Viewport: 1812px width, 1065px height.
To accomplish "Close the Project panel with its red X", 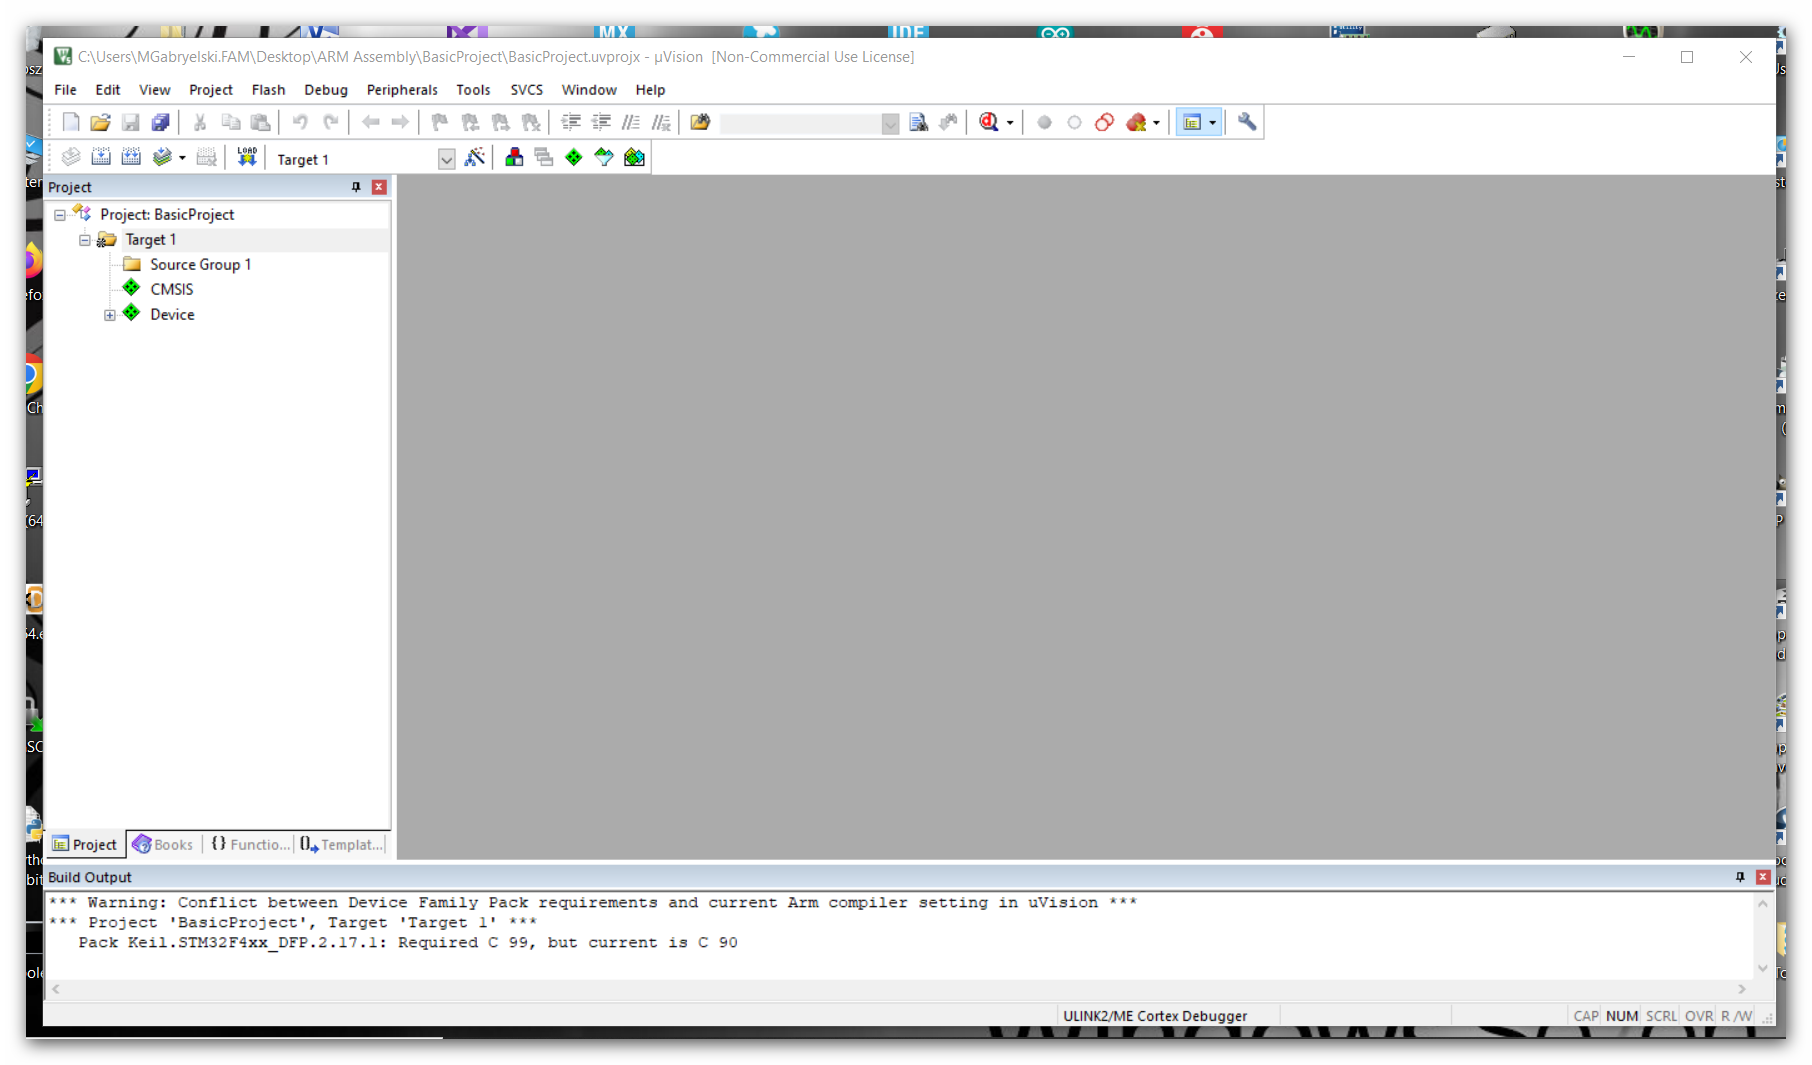I will 379,187.
